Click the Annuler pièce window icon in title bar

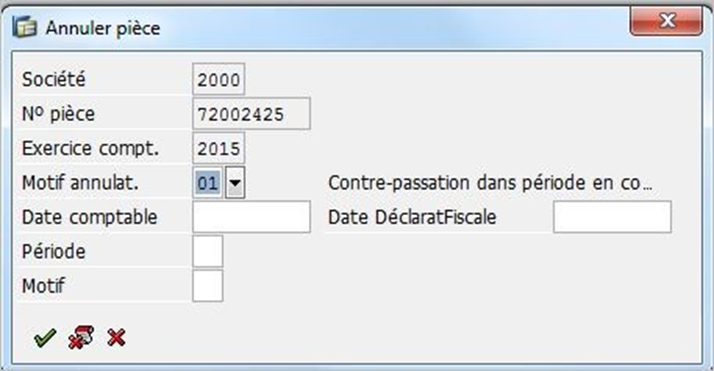point(24,27)
